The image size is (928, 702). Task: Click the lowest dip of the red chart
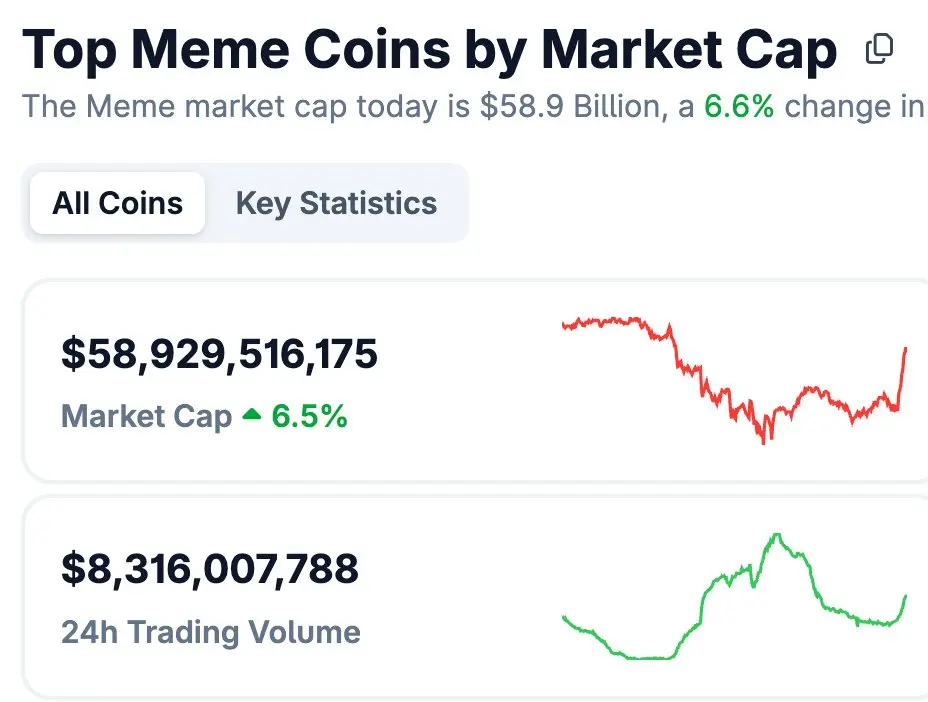point(766,440)
